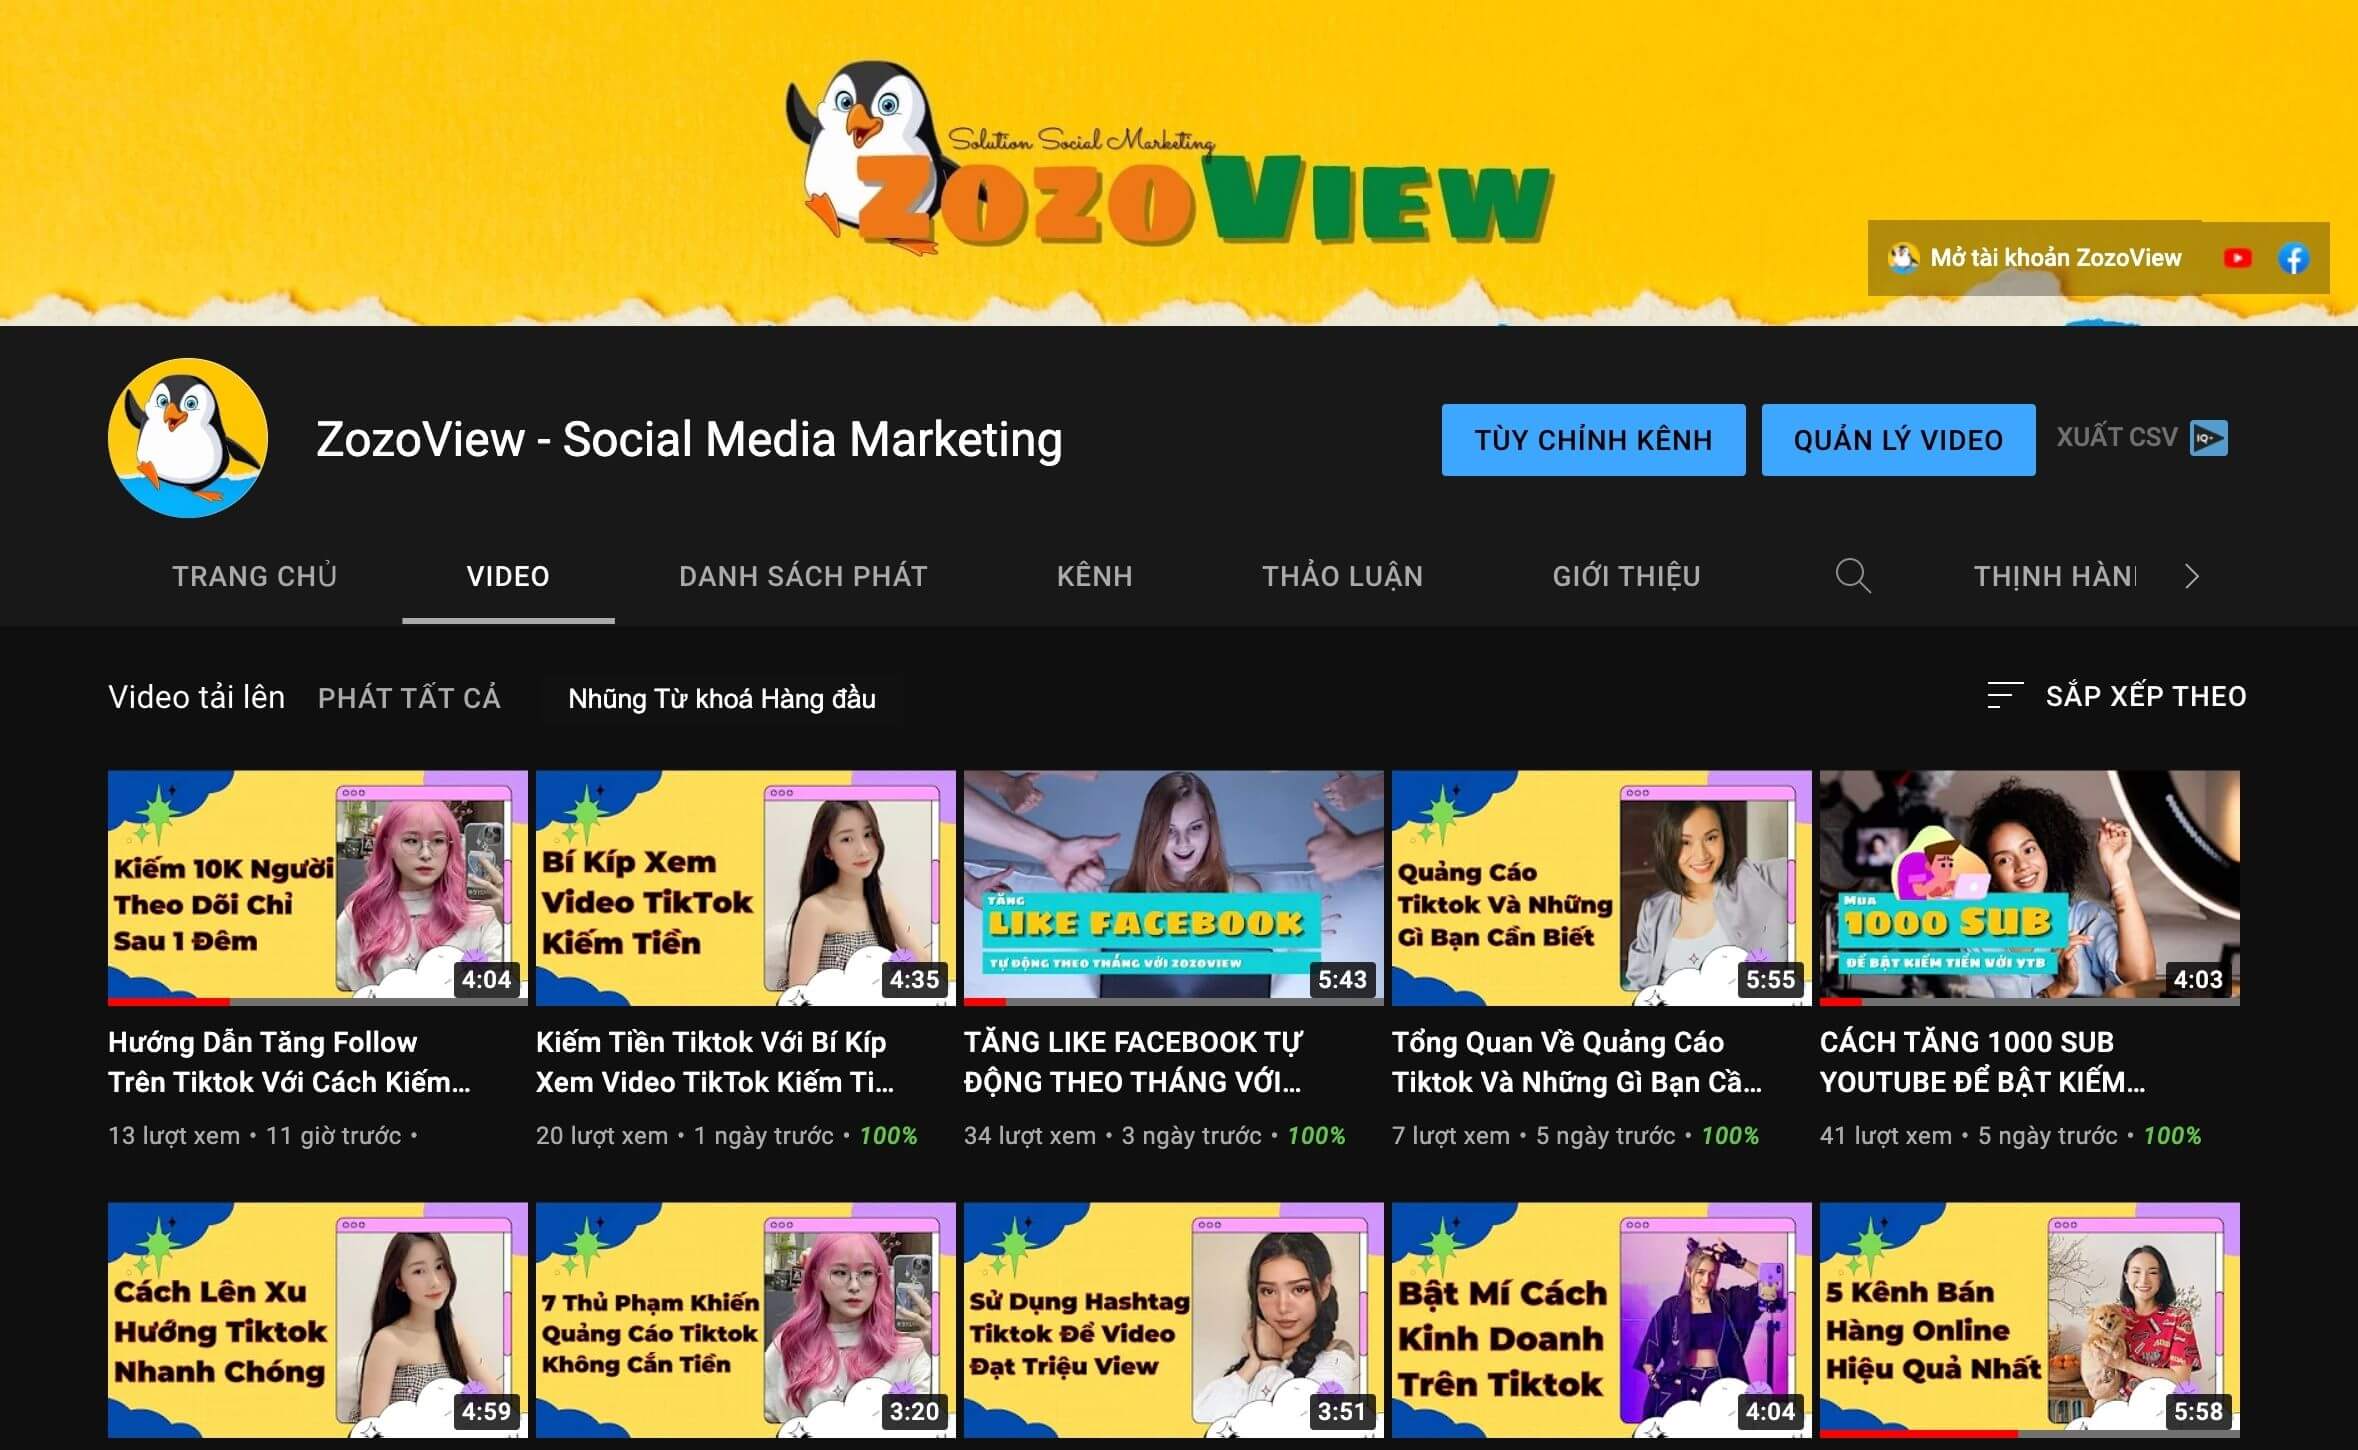Open thumbnail Quảng Cáo Tiktok Và Những Gì

pos(1602,888)
